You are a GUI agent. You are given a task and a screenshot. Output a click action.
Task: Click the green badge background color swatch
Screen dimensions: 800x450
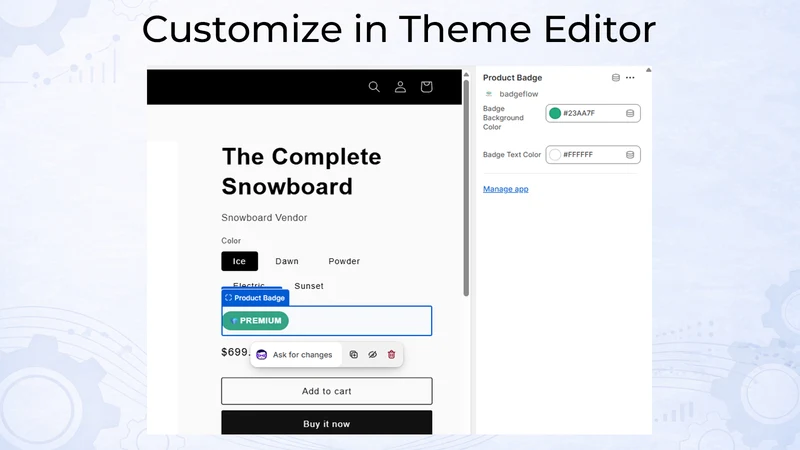coord(555,113)
